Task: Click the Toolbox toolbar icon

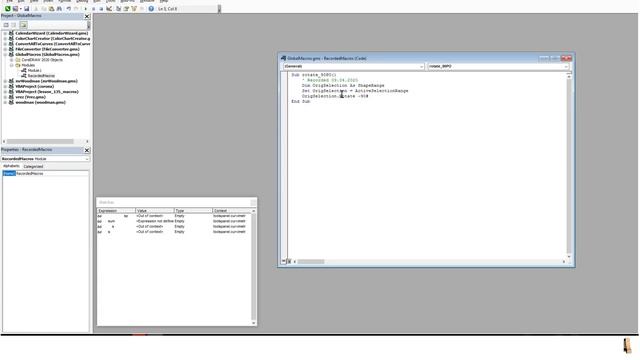Action: [x=142, y=9]
